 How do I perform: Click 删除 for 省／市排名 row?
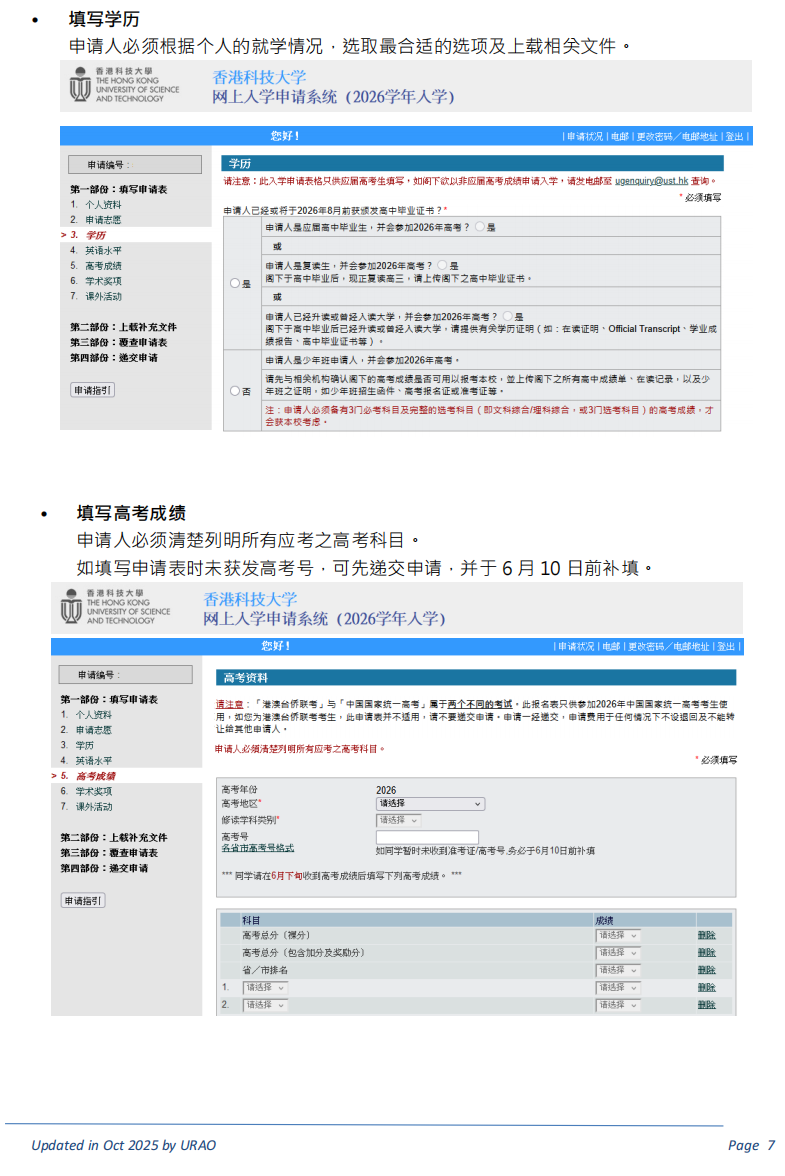(706, 970)
